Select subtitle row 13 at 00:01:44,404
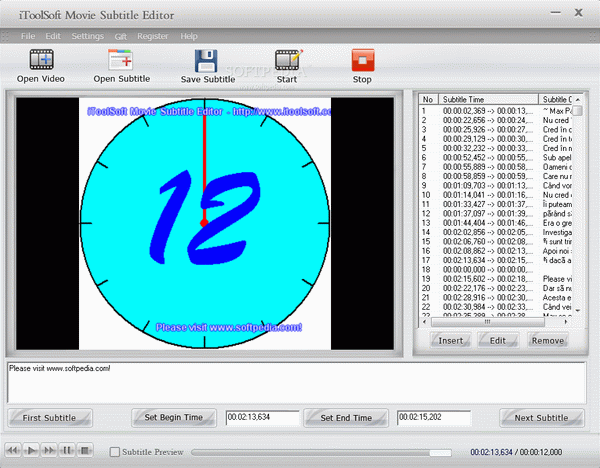 tap(496, 223)
